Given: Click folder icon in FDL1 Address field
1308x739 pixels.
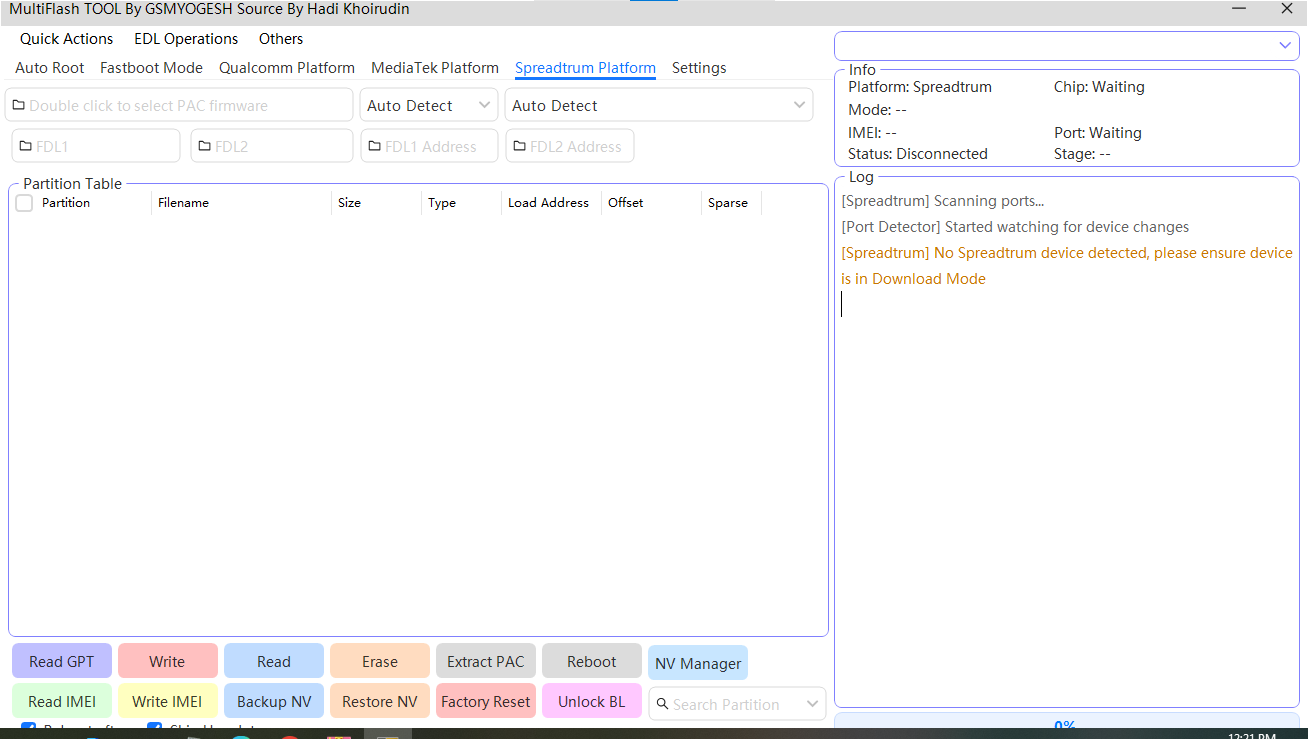Looking at the screenshot, I should 376,145.
